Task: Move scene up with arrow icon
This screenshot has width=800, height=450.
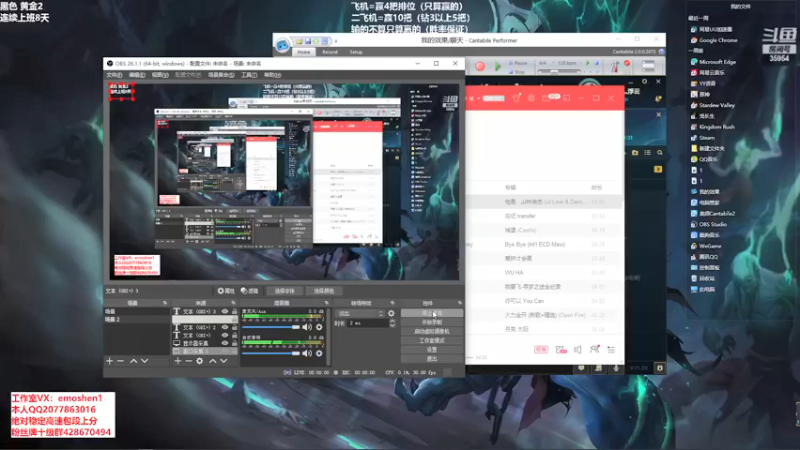Action: (x=133, y=361)
